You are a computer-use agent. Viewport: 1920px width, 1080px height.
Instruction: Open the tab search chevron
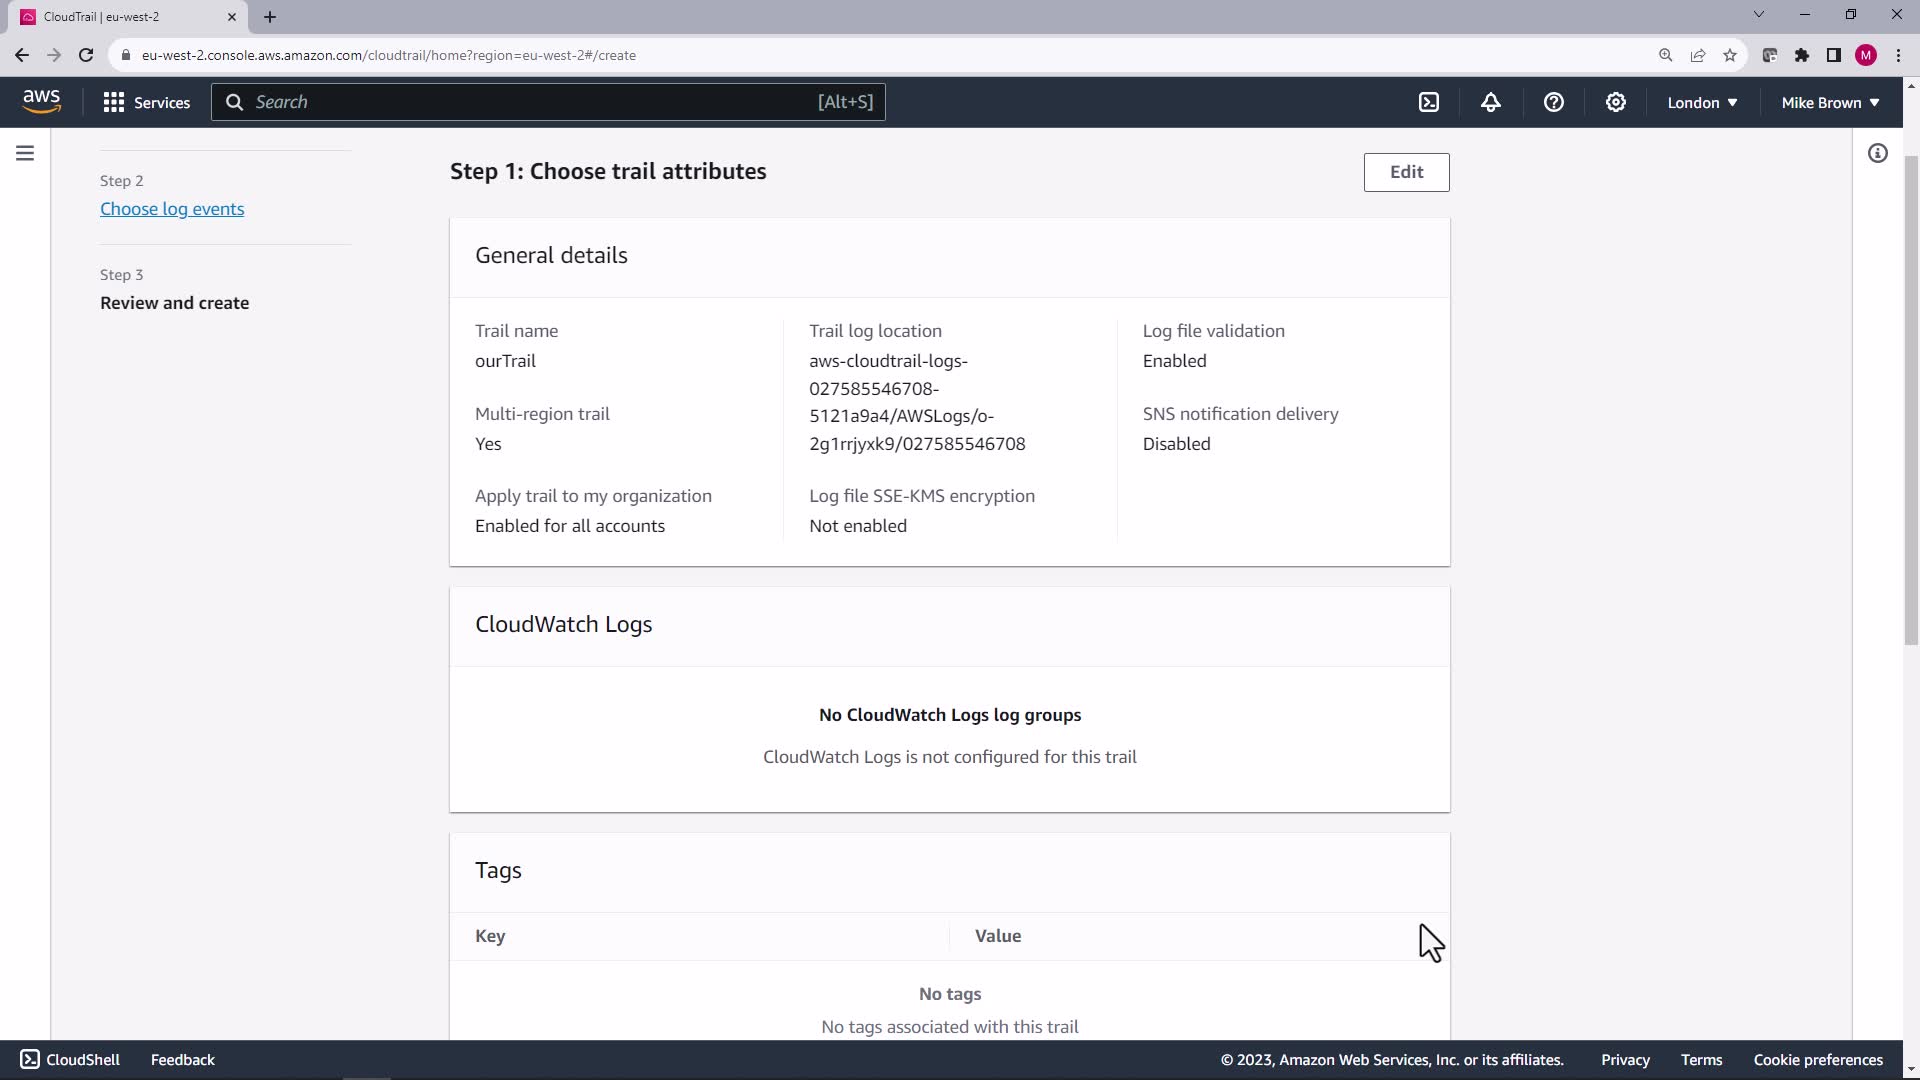[x=1758, y=15]
